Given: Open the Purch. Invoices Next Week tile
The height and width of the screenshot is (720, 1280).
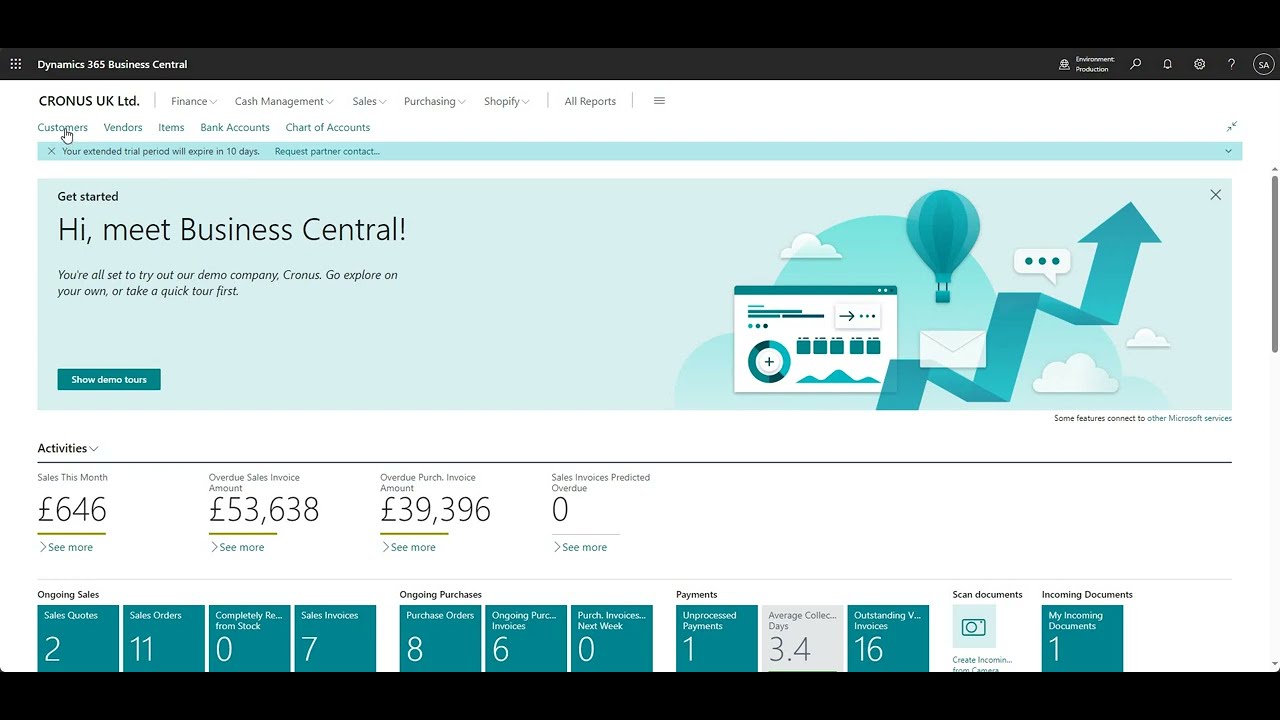Looking at the screenshot, I should (612, 638).
